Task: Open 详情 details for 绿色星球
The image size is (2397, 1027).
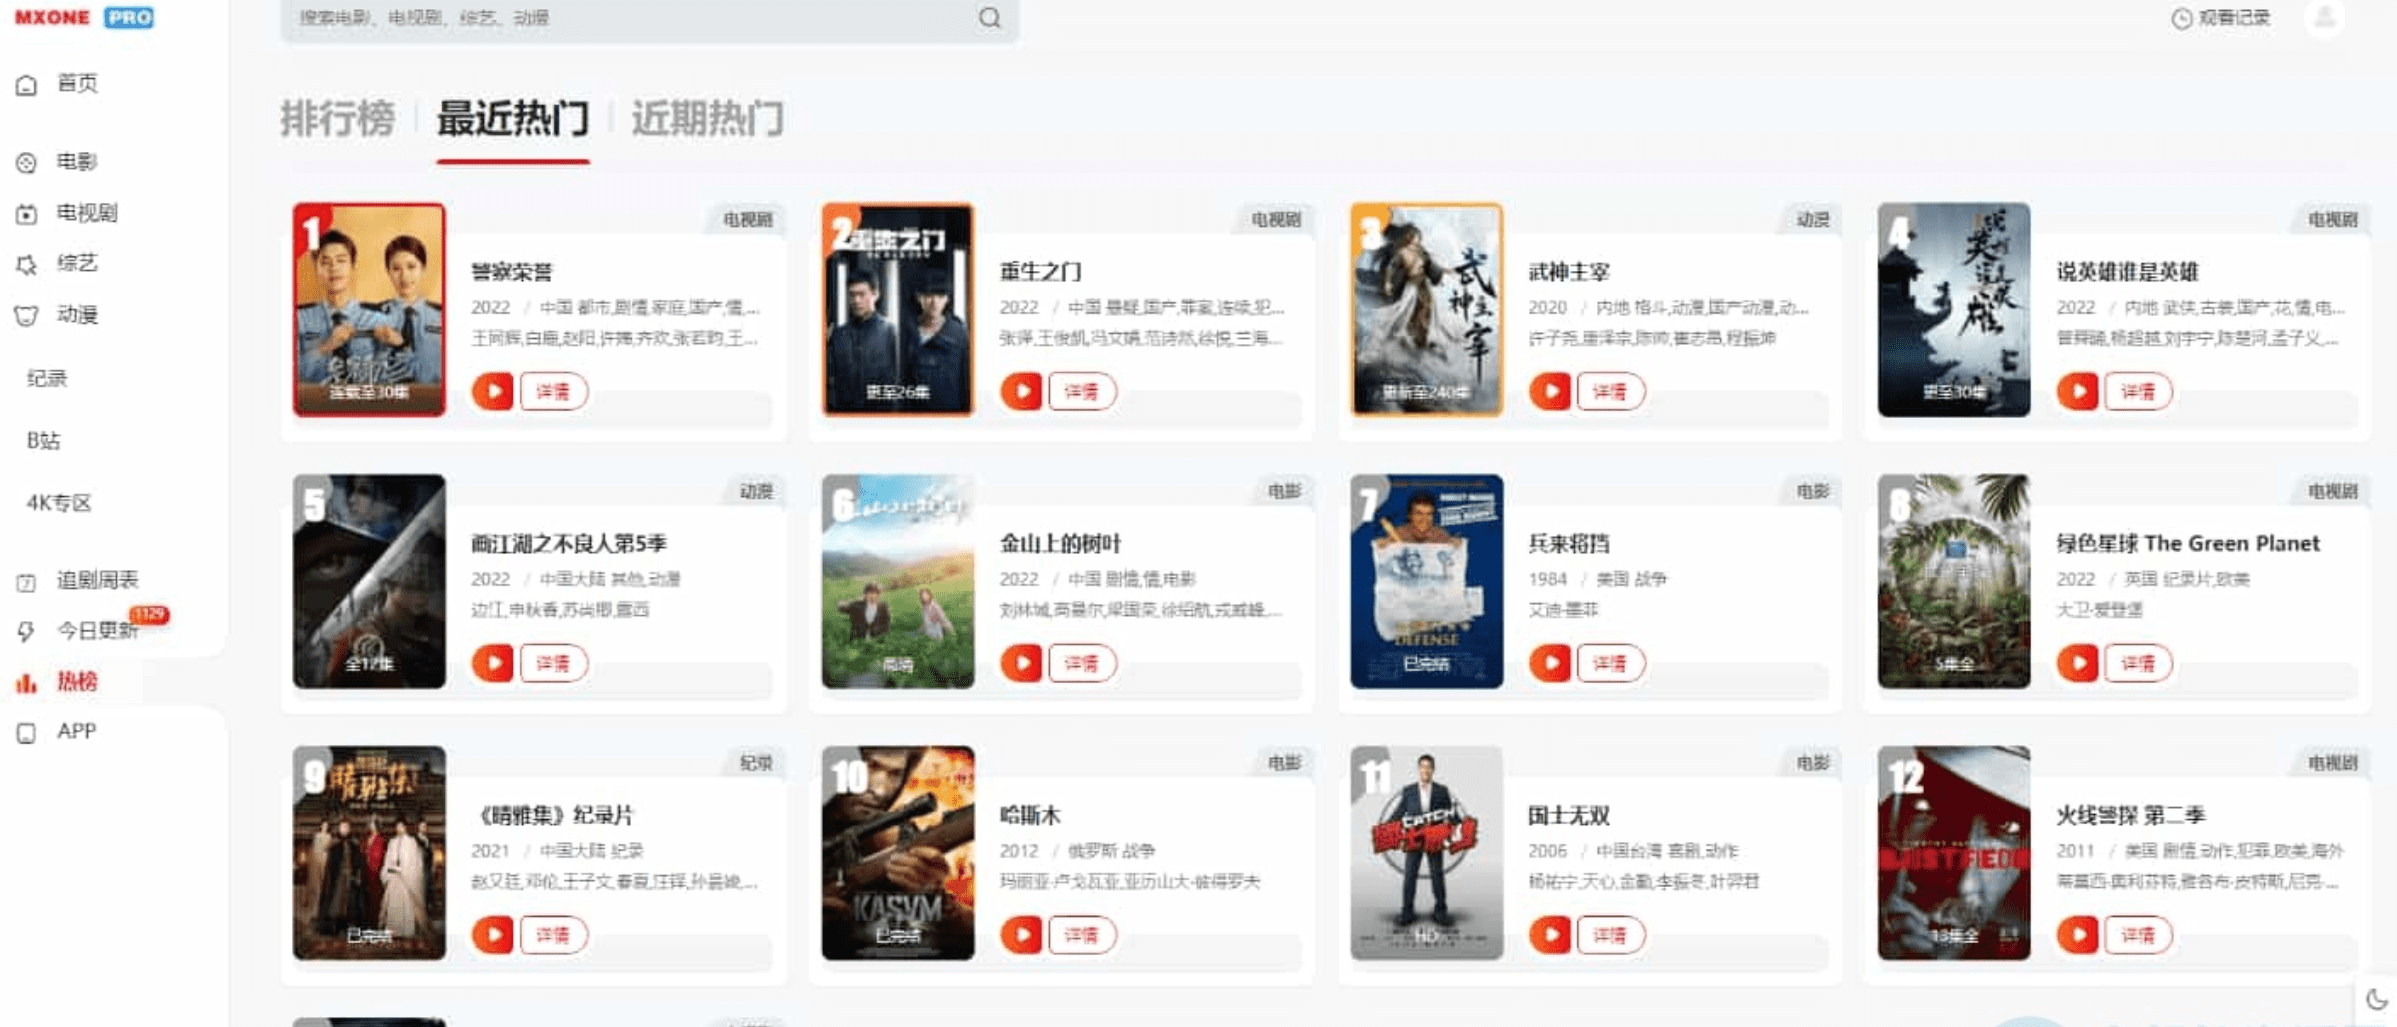Action: coord(2138,663)
